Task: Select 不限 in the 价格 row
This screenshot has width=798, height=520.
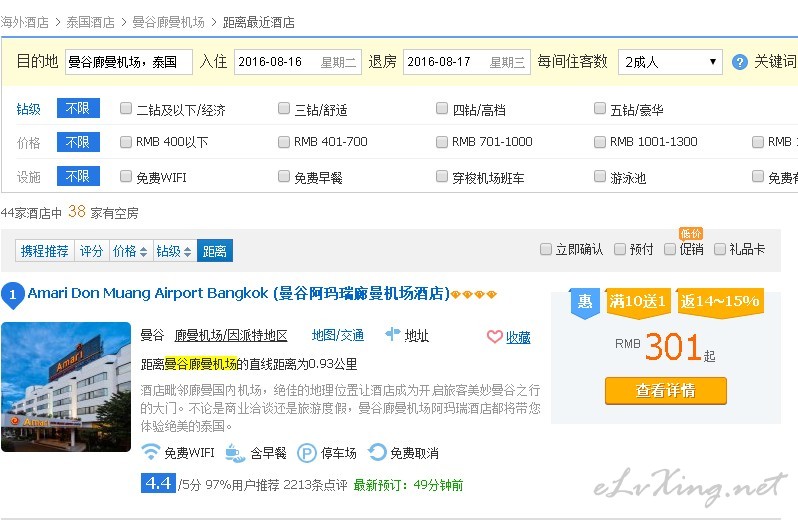Action: 78,142
